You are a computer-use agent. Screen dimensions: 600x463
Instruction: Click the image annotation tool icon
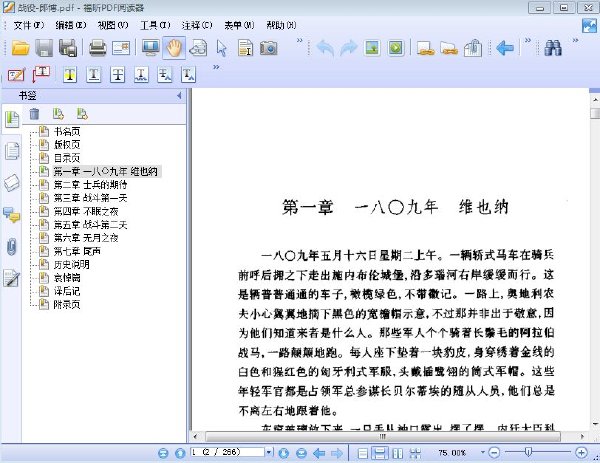pos(372,48)
